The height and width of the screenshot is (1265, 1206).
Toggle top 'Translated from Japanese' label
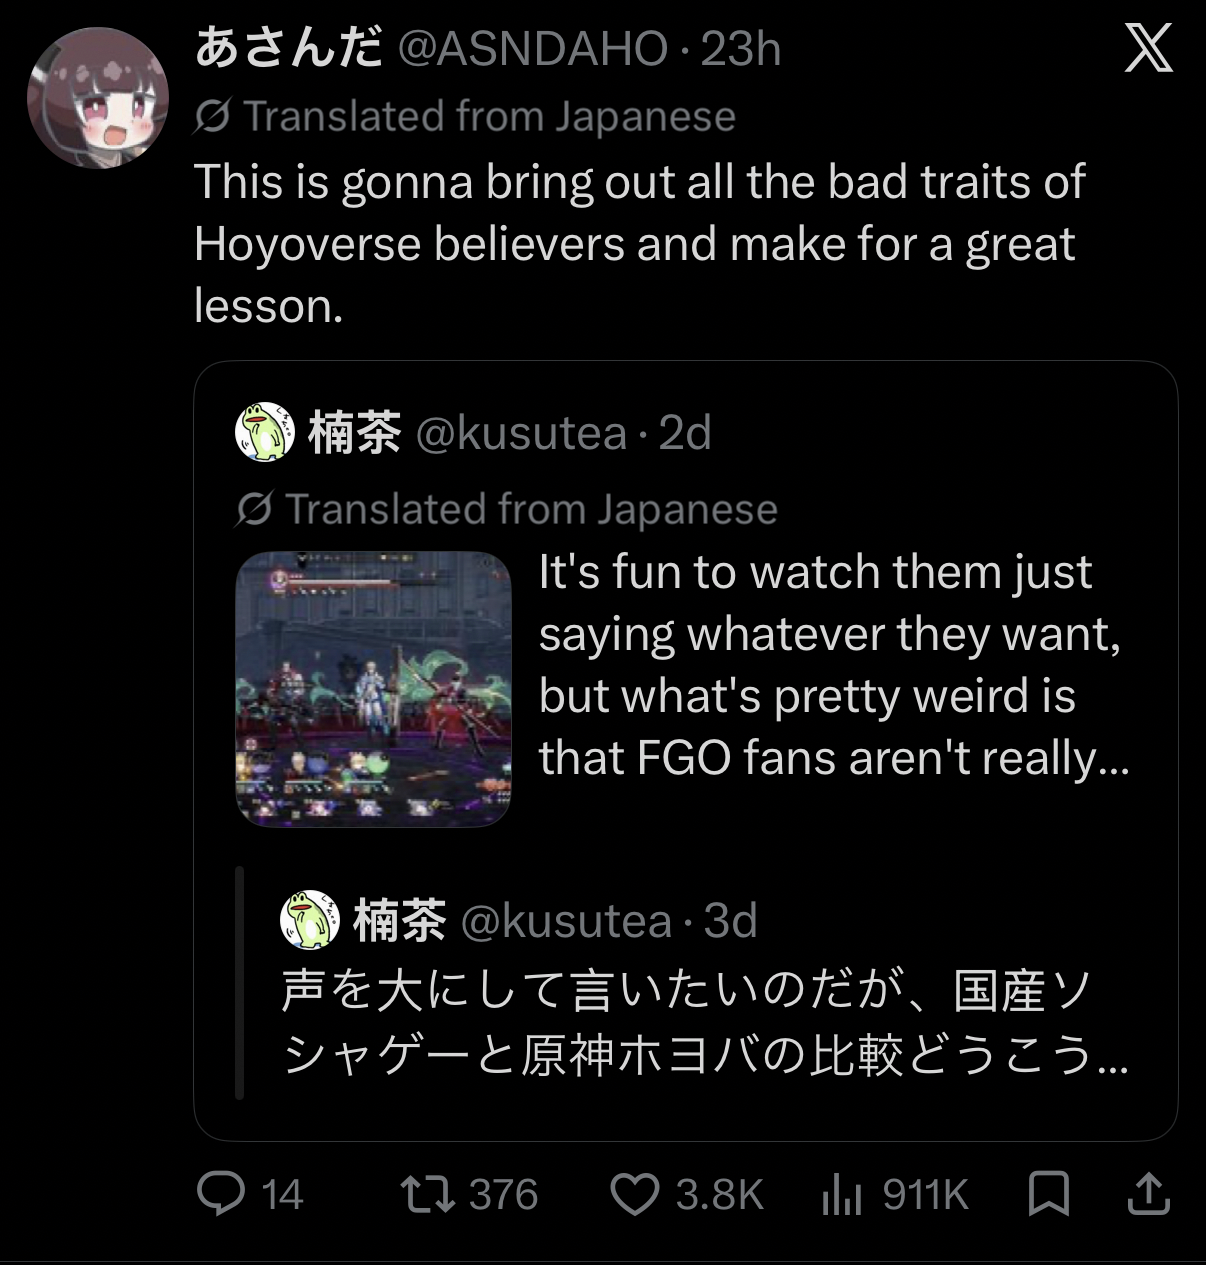(465, 116)
